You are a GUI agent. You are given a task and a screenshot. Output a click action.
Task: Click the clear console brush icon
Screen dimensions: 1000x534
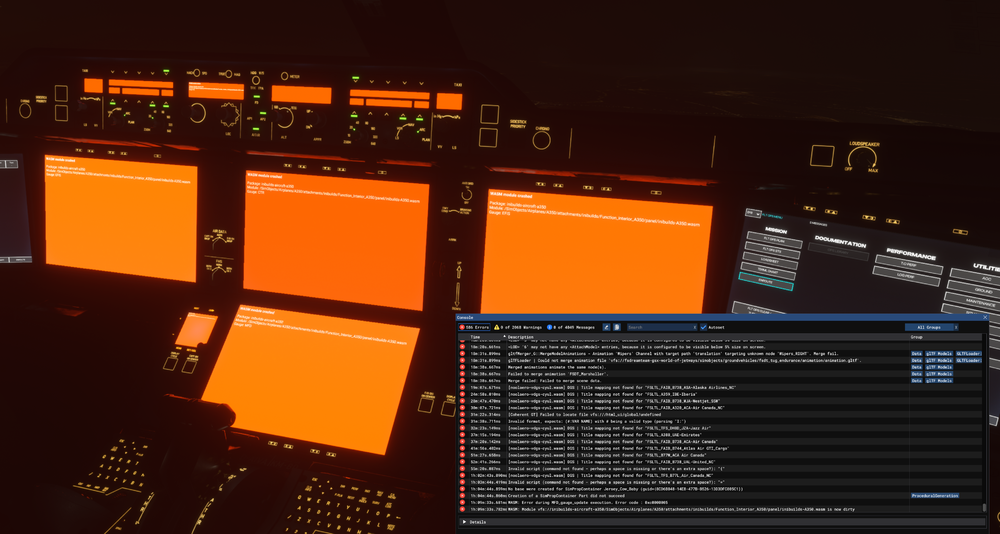[606, 327]
